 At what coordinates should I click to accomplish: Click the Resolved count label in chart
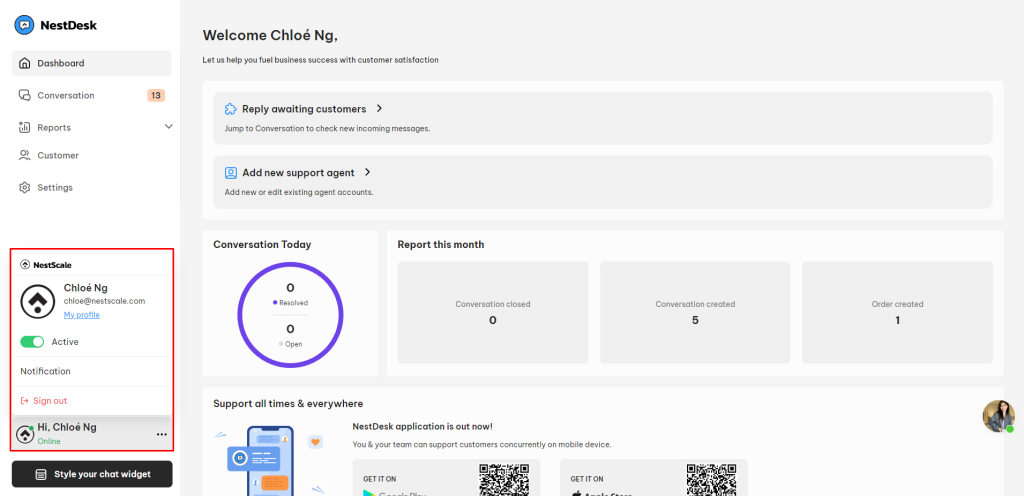pos(291,303)
